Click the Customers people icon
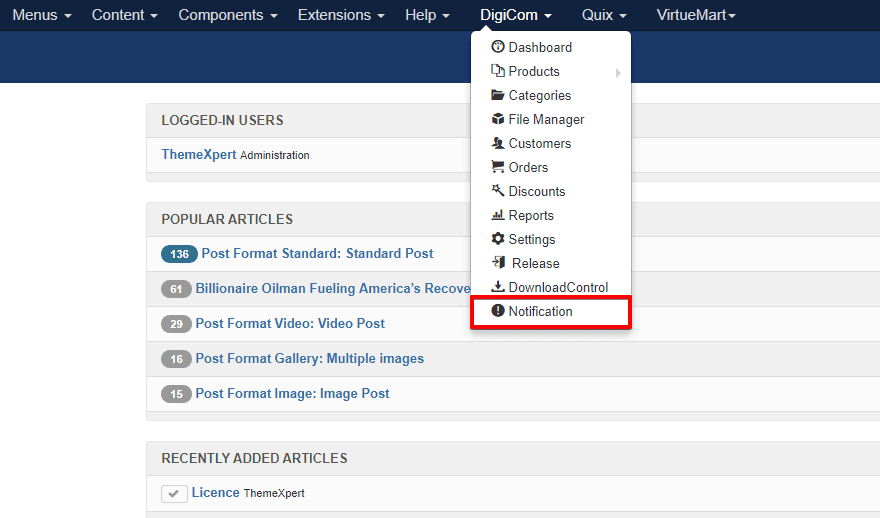The height and width of the screenshot is (518, 880). 498,143
